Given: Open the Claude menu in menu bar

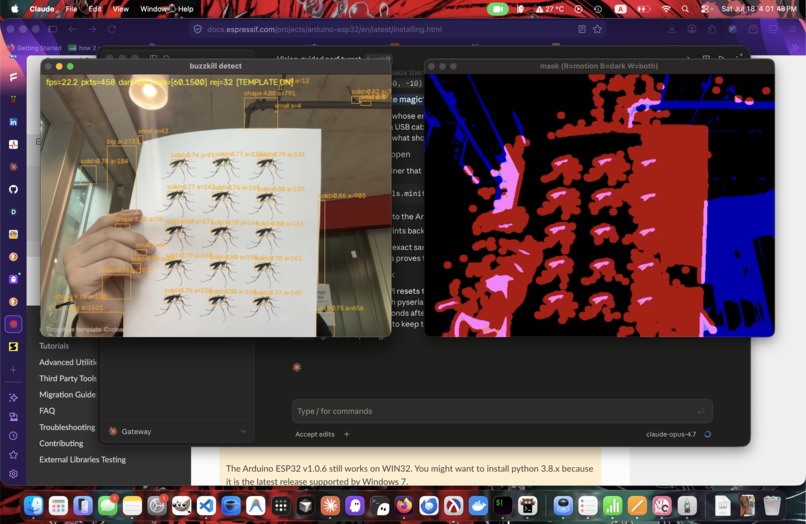Looking at the screenshot, I should [x=42, y=9].
